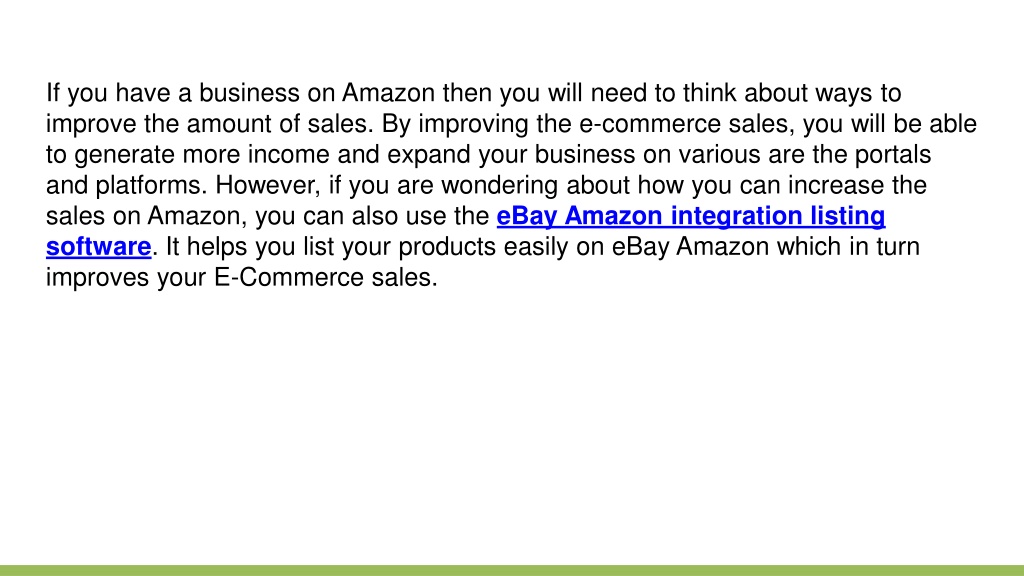Click the word 'However,' in the paragraph
Screen dimensions: 1024x576
click(268, 185)
